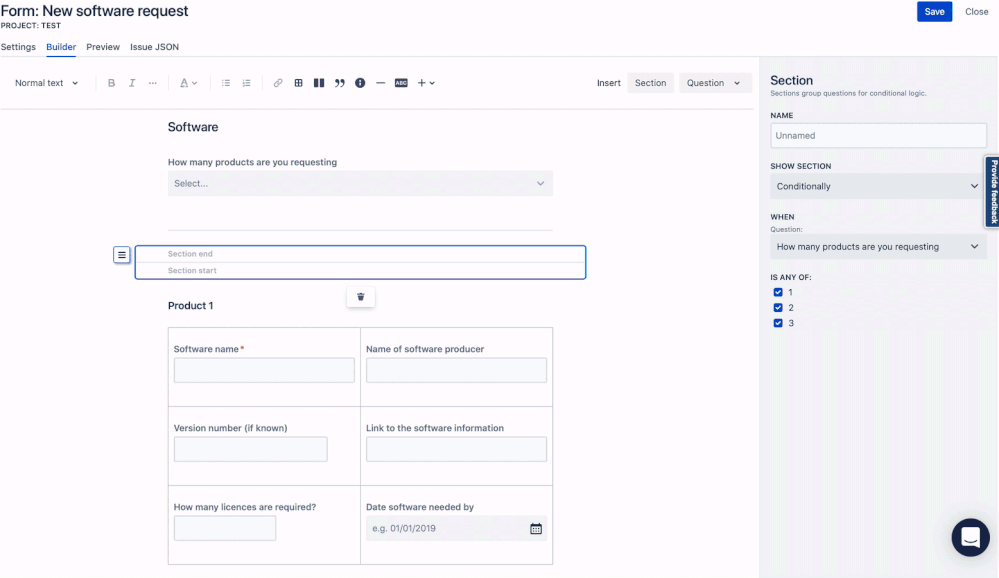Screen dimensions: 999x578
Task: Open the When Question dropdown
Action: [x=877, y=246]
